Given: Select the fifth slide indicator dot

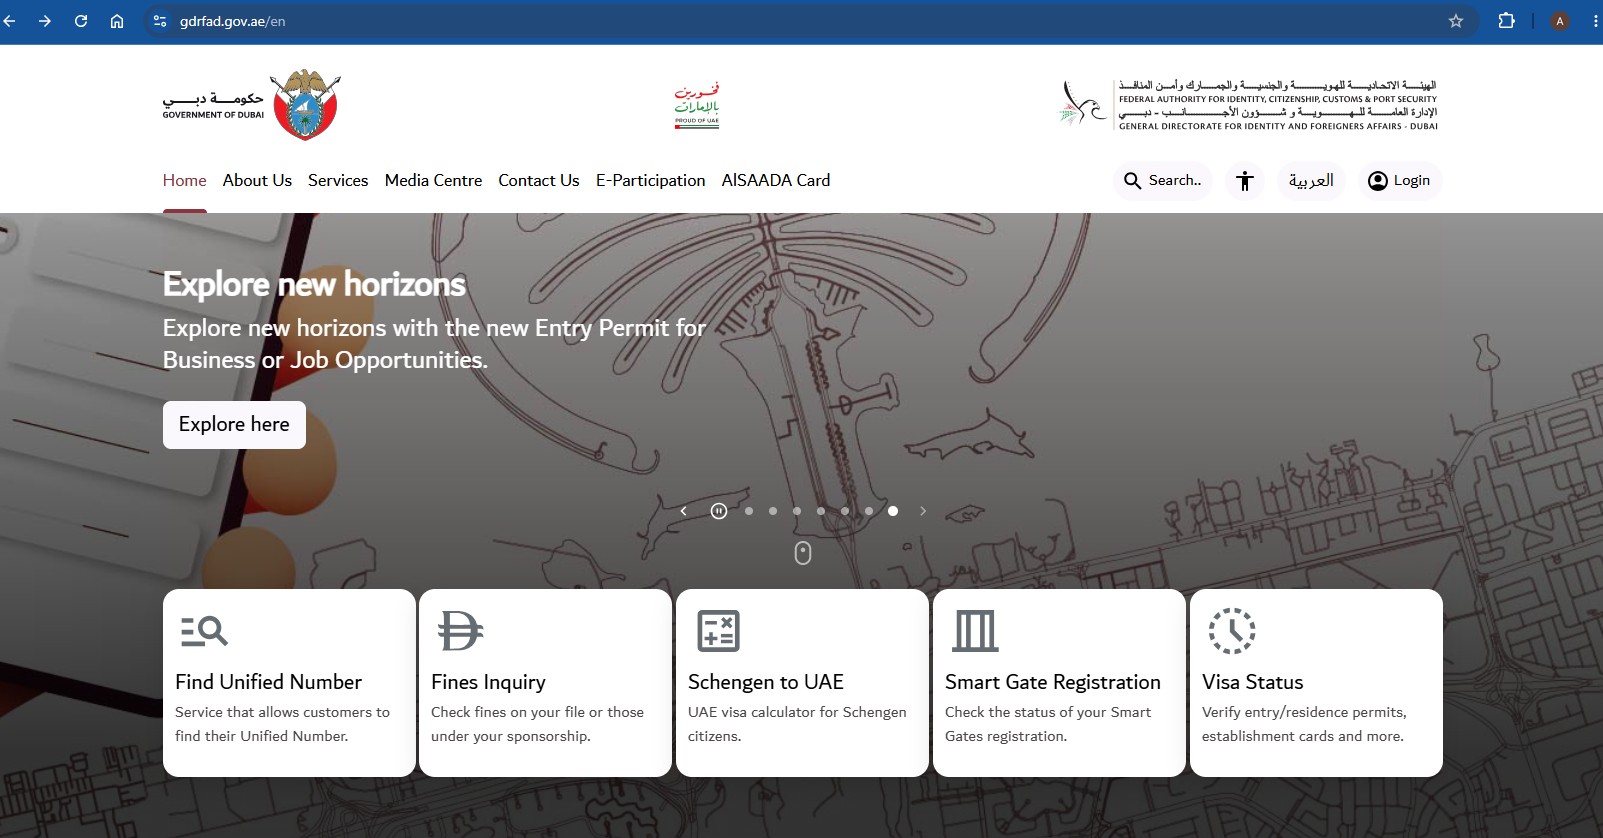Looking at the screenshot, I should coord(845,511).
